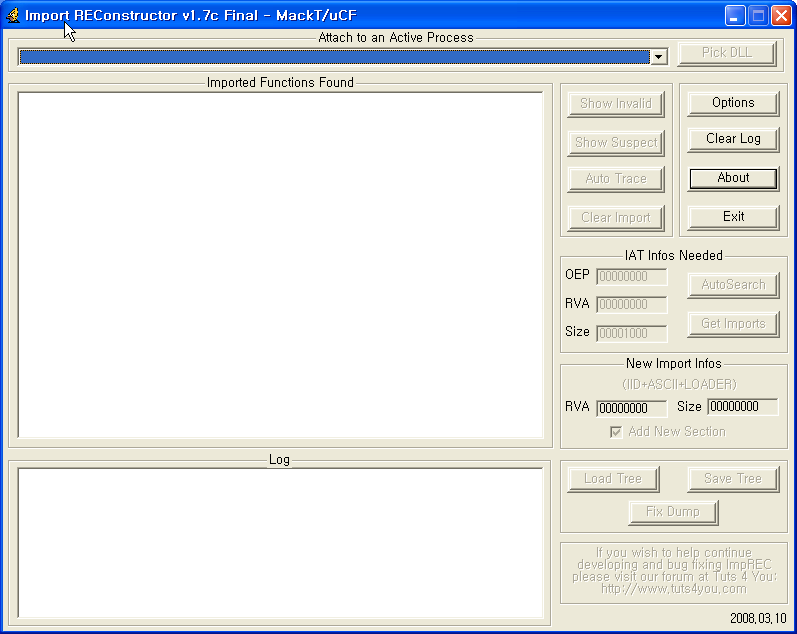Open the Options dialog

tap(733, 103)
